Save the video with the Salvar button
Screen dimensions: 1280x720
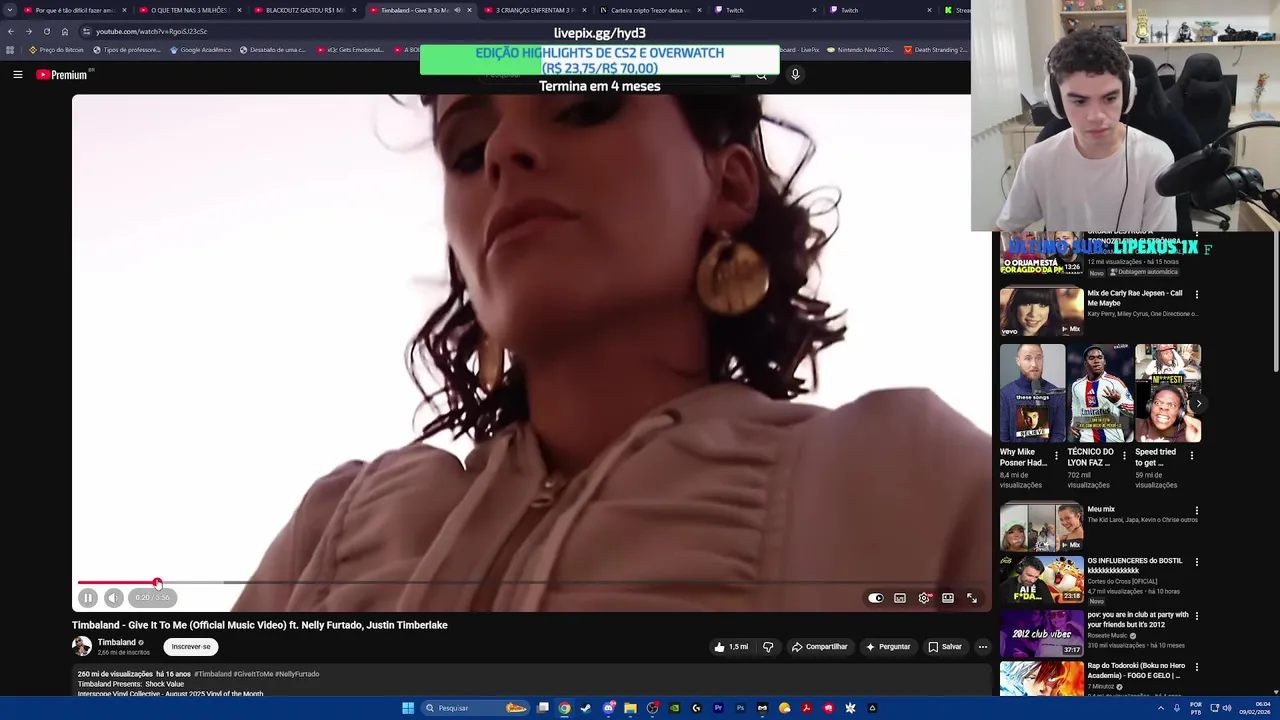pos(944,647)
